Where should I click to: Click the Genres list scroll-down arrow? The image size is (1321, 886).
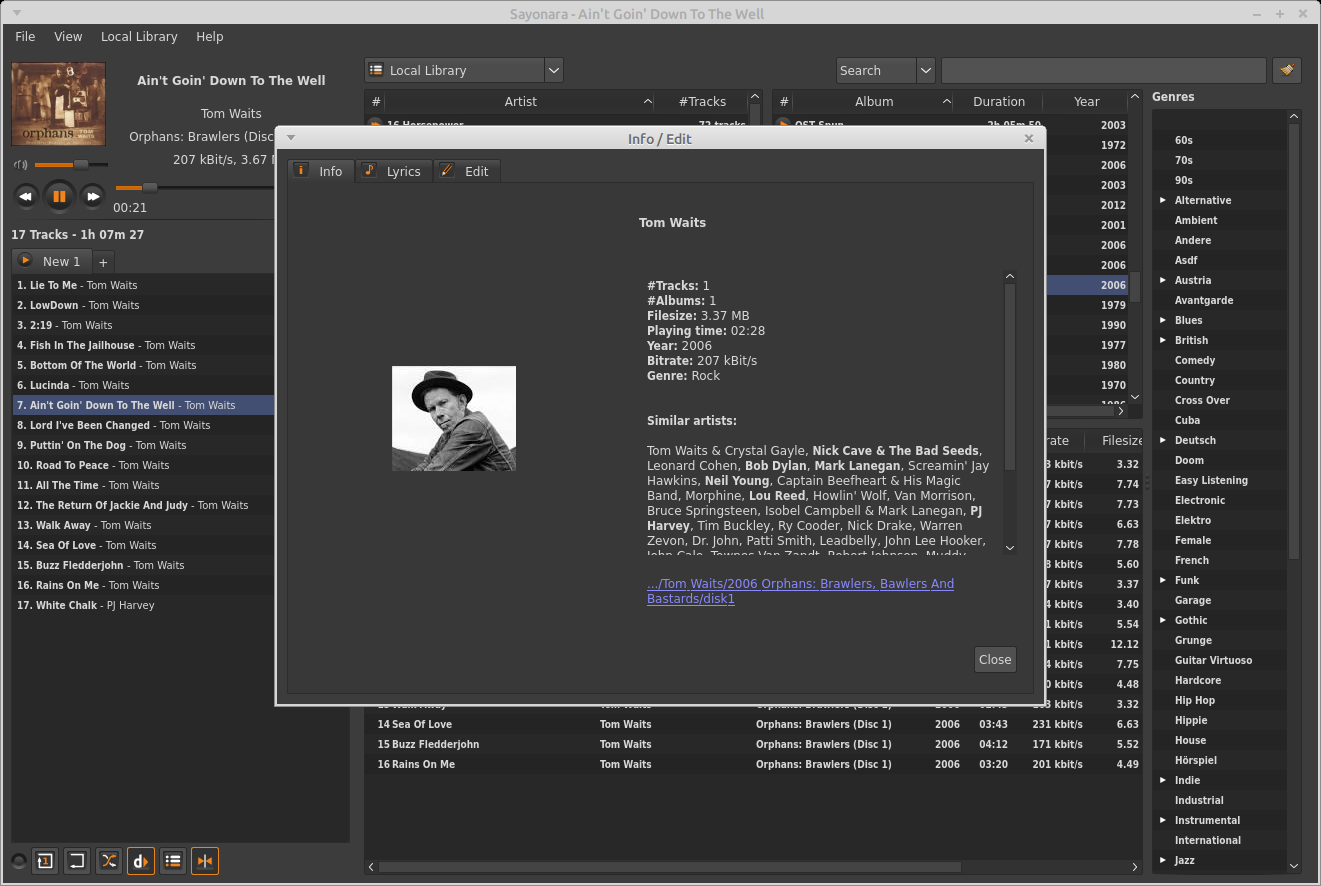[1294, 866]
